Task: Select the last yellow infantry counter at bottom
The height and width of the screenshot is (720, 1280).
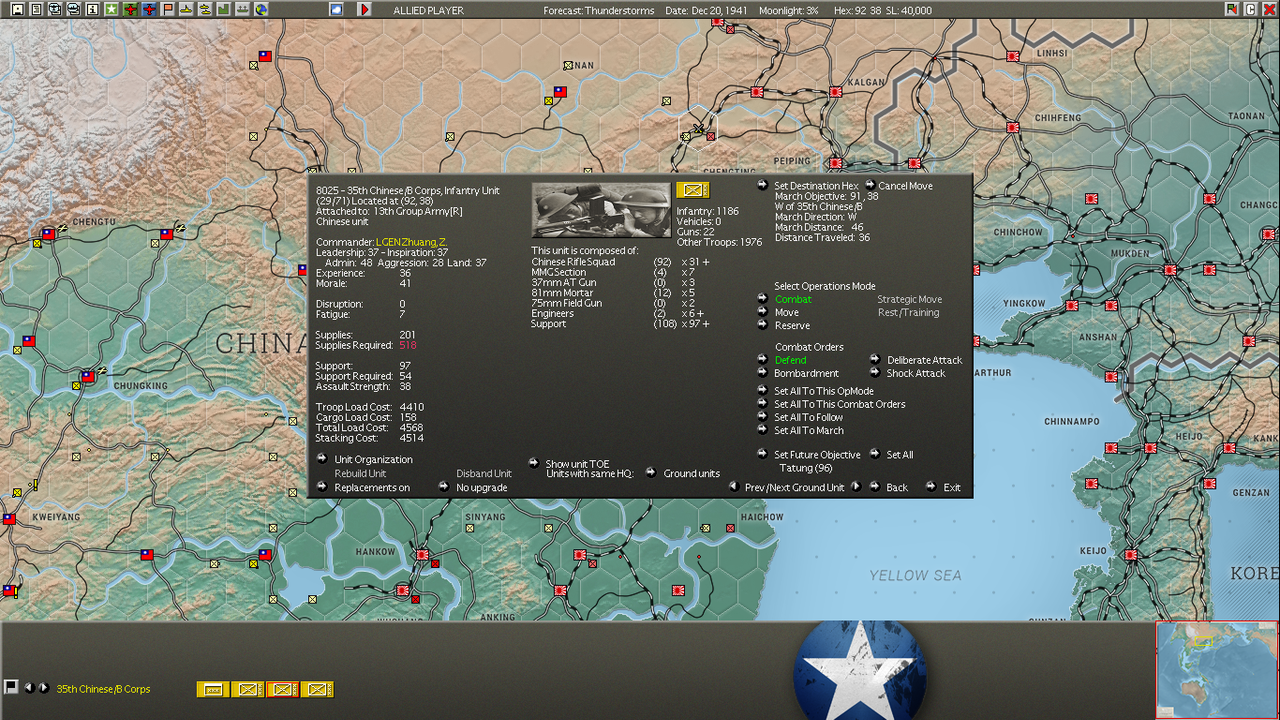Action: [x=317, y=689]
